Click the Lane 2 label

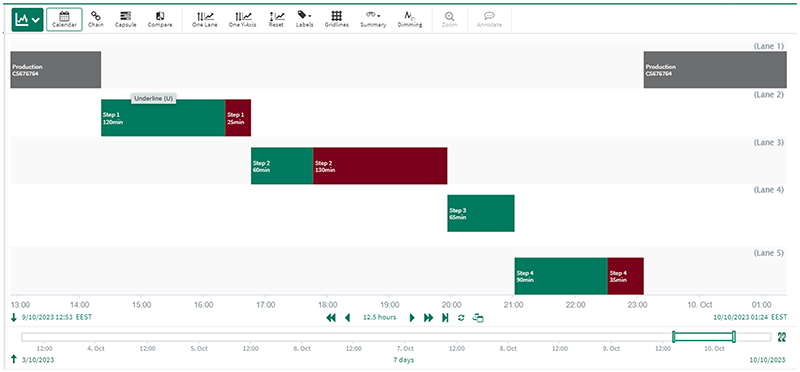(x=768, y=94)
